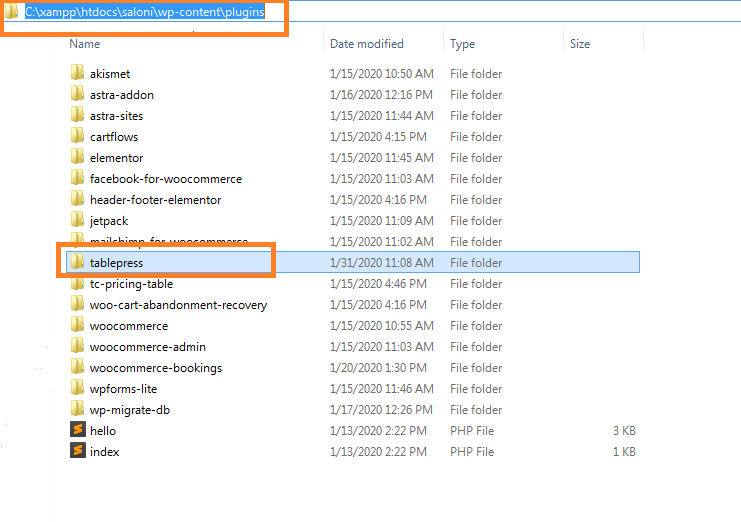The width and height of the screenshot is (741, 522).
Task: Click the index PHP file icon
Action: (x=78, y=451)
